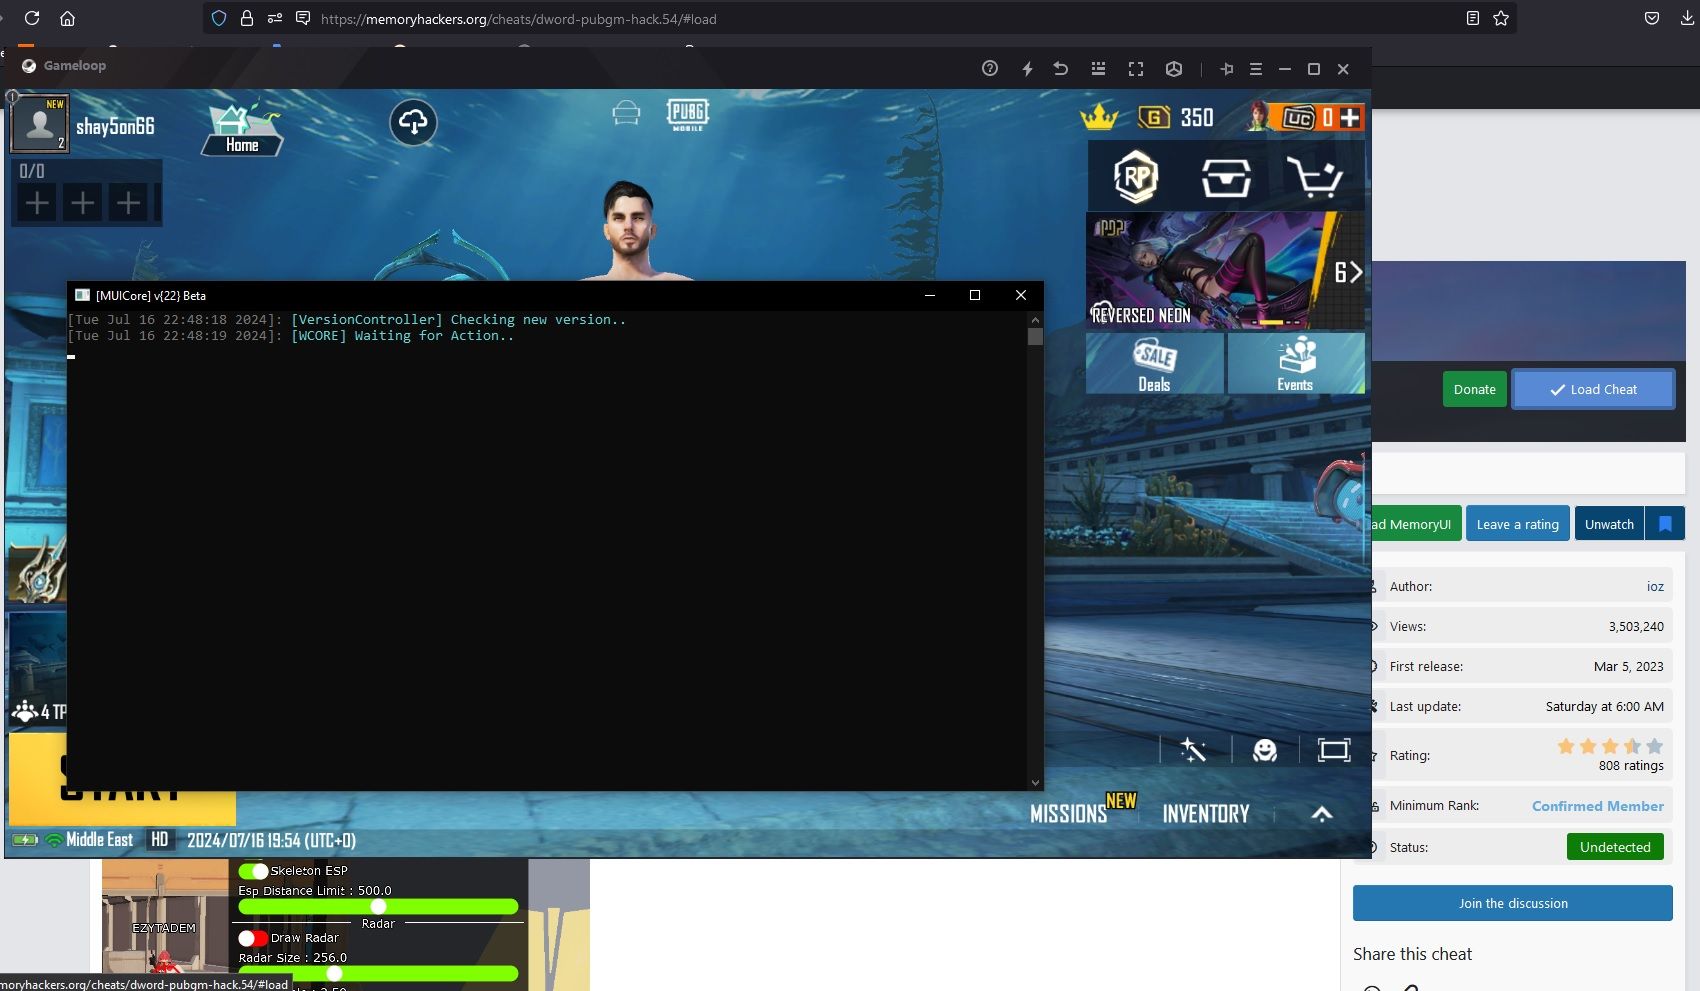Open Gameloop hamburger menu
Viewport: 1700px width, 991px height.
pos(1256,68)
